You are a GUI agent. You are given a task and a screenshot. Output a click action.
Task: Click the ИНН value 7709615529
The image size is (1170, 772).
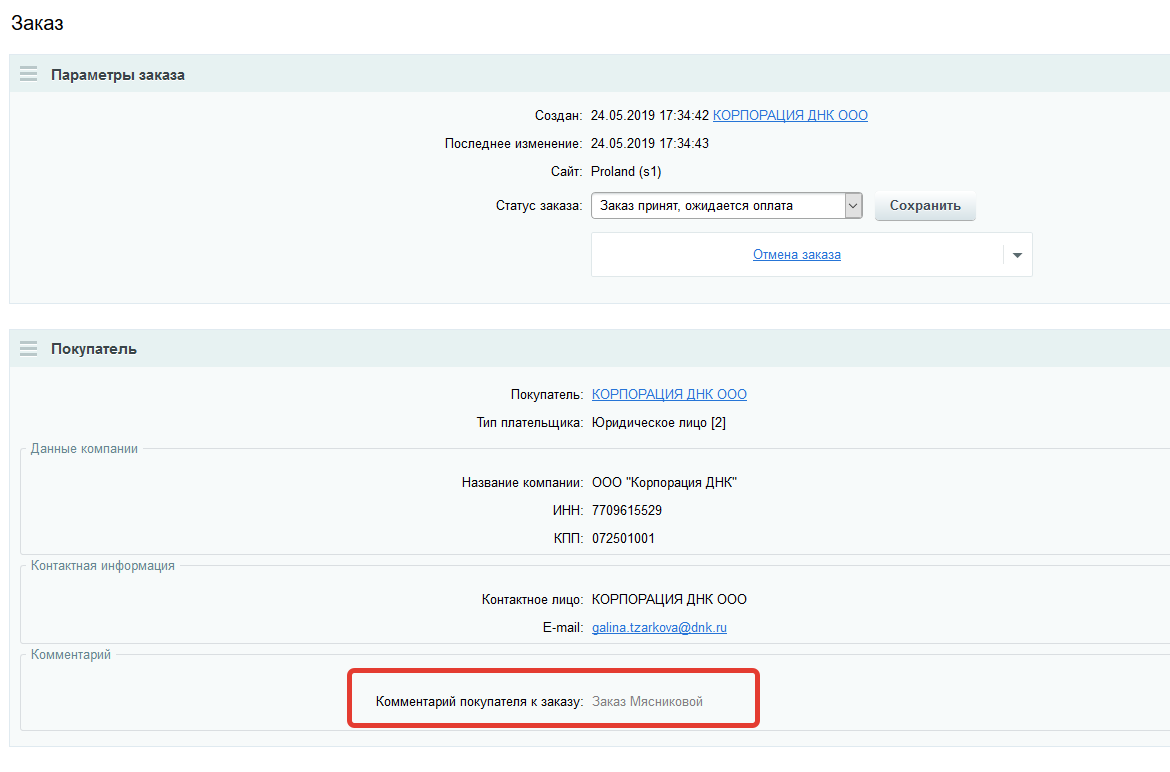627,511
